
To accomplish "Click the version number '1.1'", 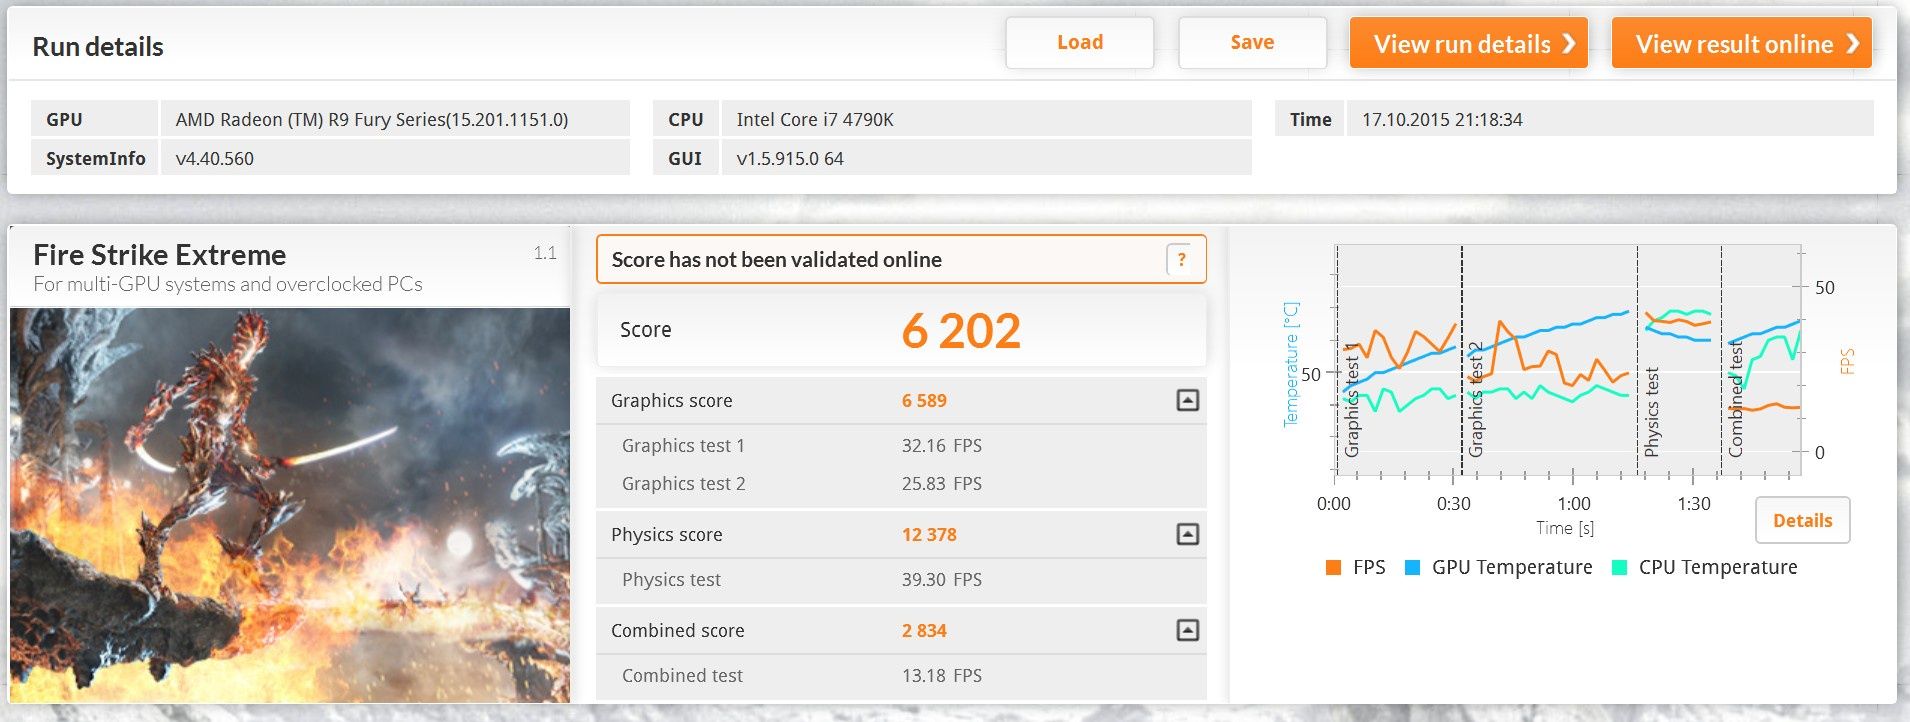I will click(545, 253).
